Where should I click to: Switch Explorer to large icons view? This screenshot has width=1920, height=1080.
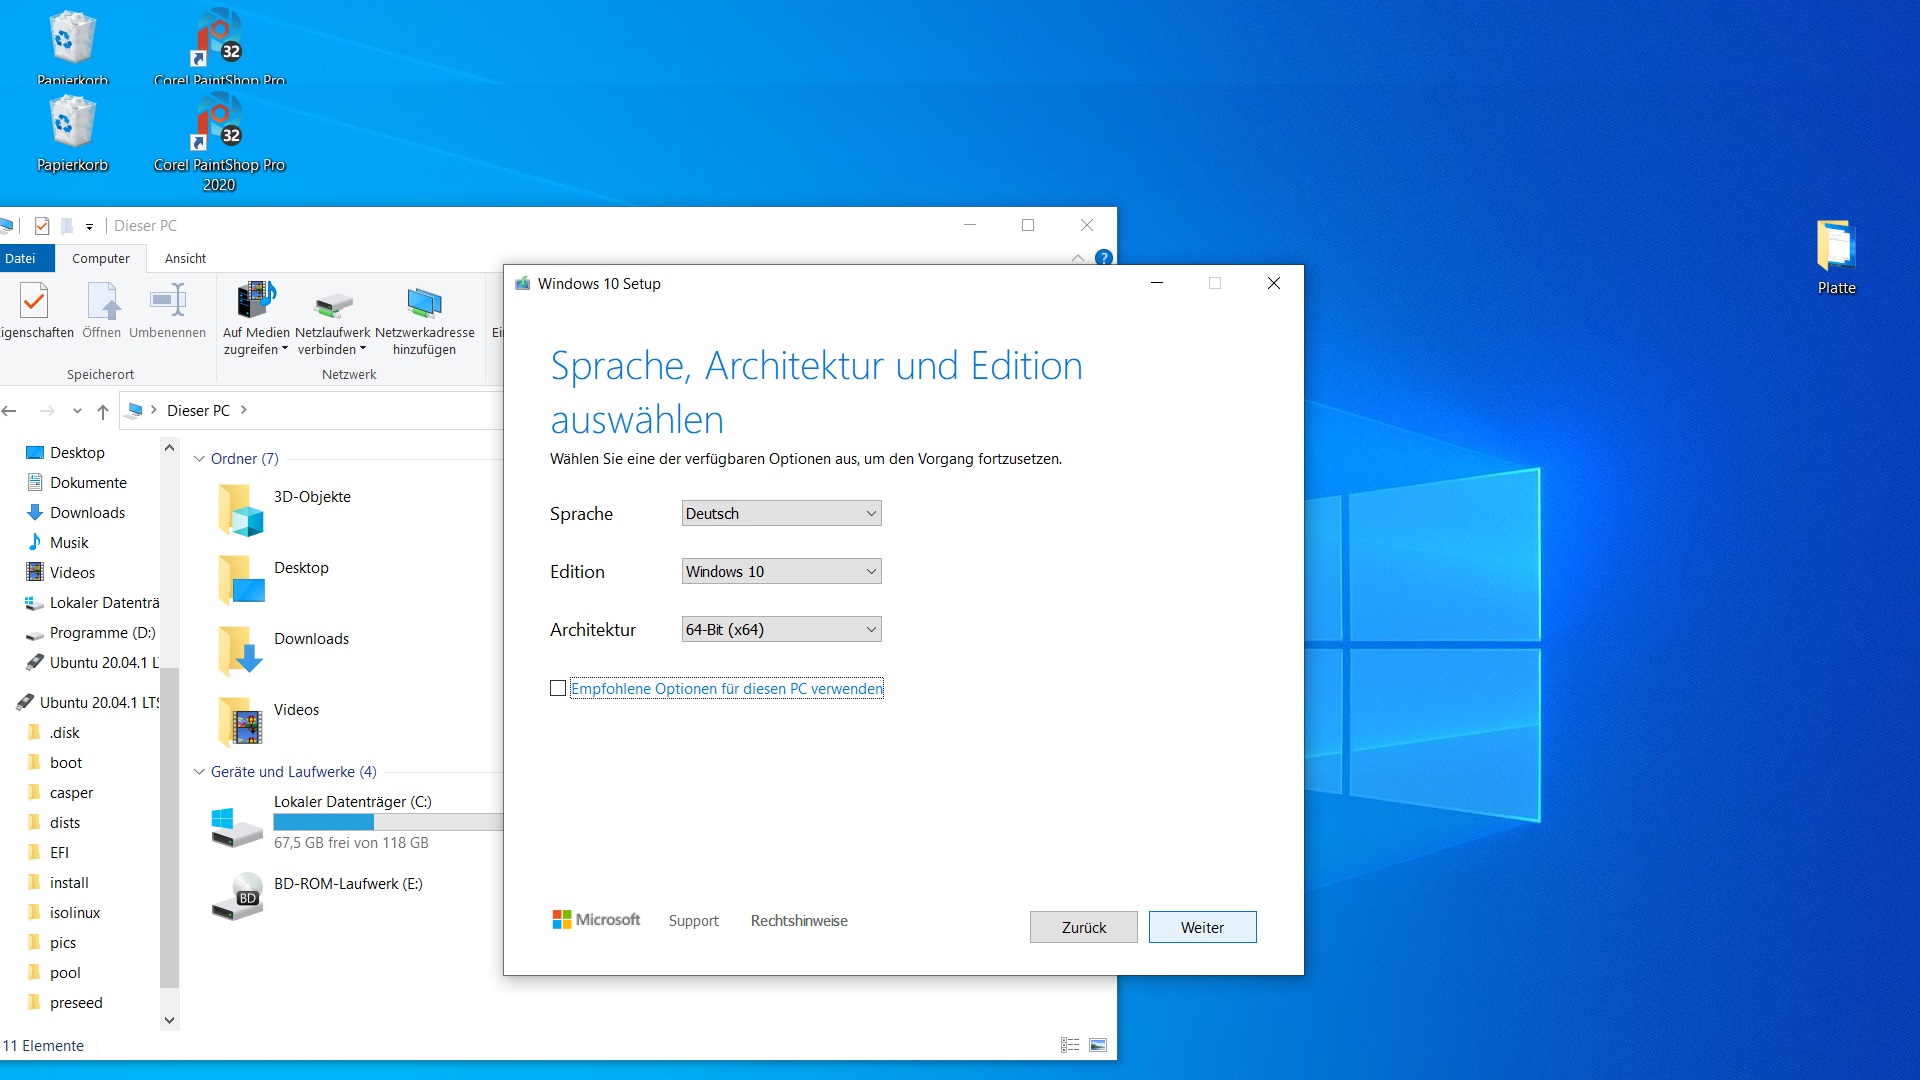[1098, 1045]
